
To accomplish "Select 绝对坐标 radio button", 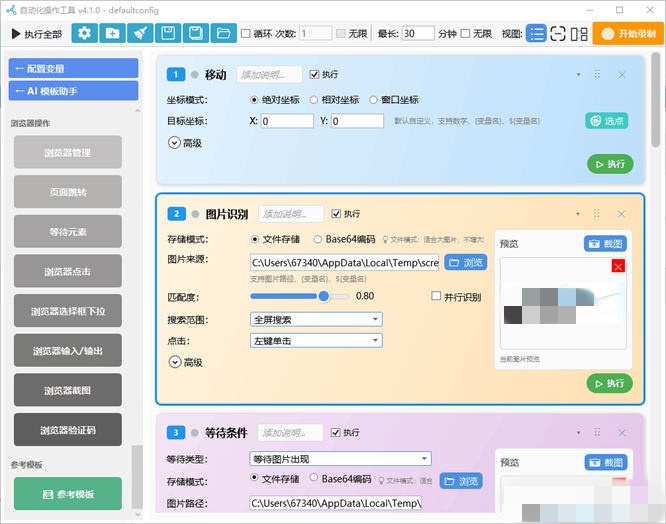I will point(254,100).
